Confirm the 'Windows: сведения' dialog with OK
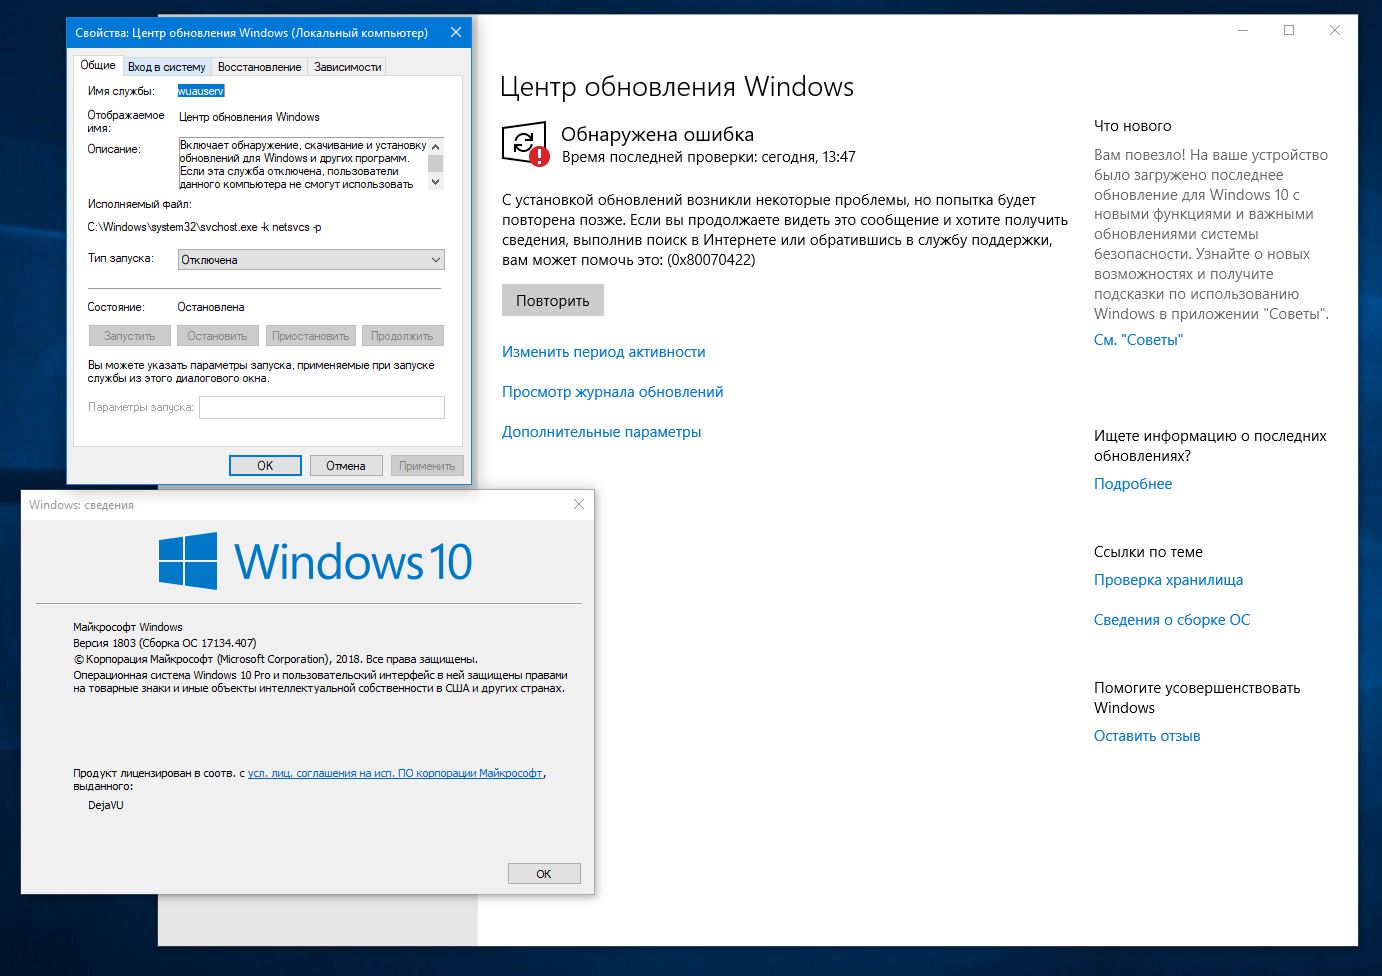 (x=543, y=873)
